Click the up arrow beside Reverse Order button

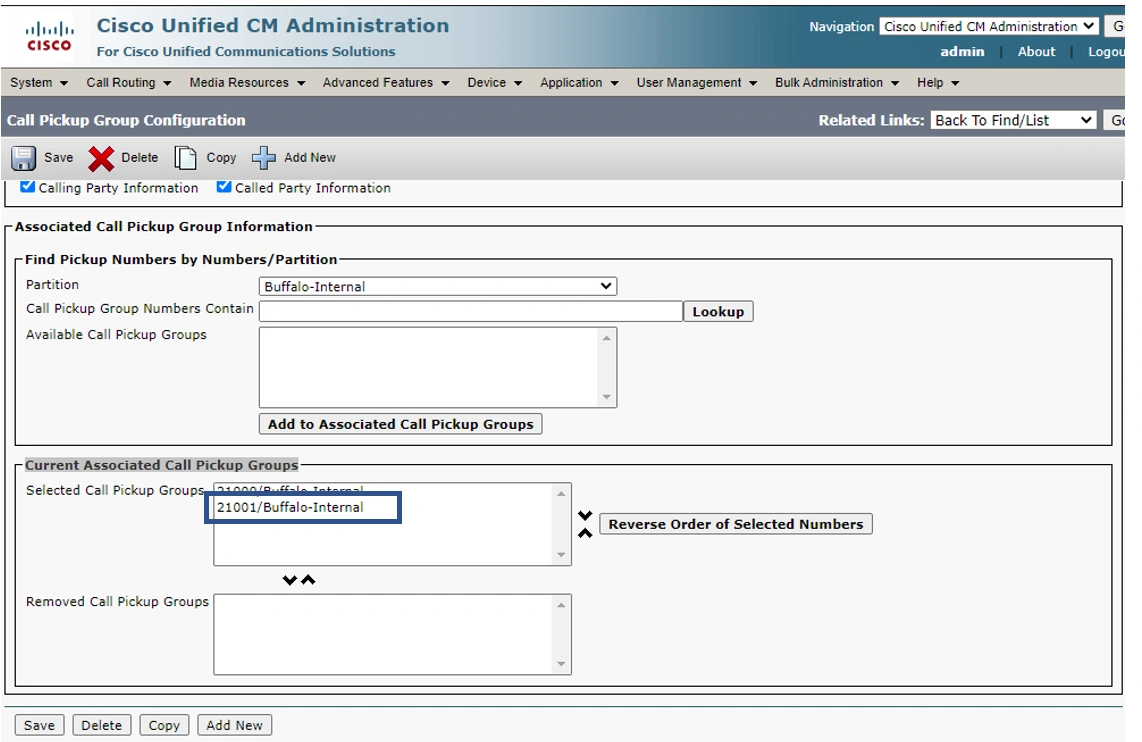pos(585,533)
